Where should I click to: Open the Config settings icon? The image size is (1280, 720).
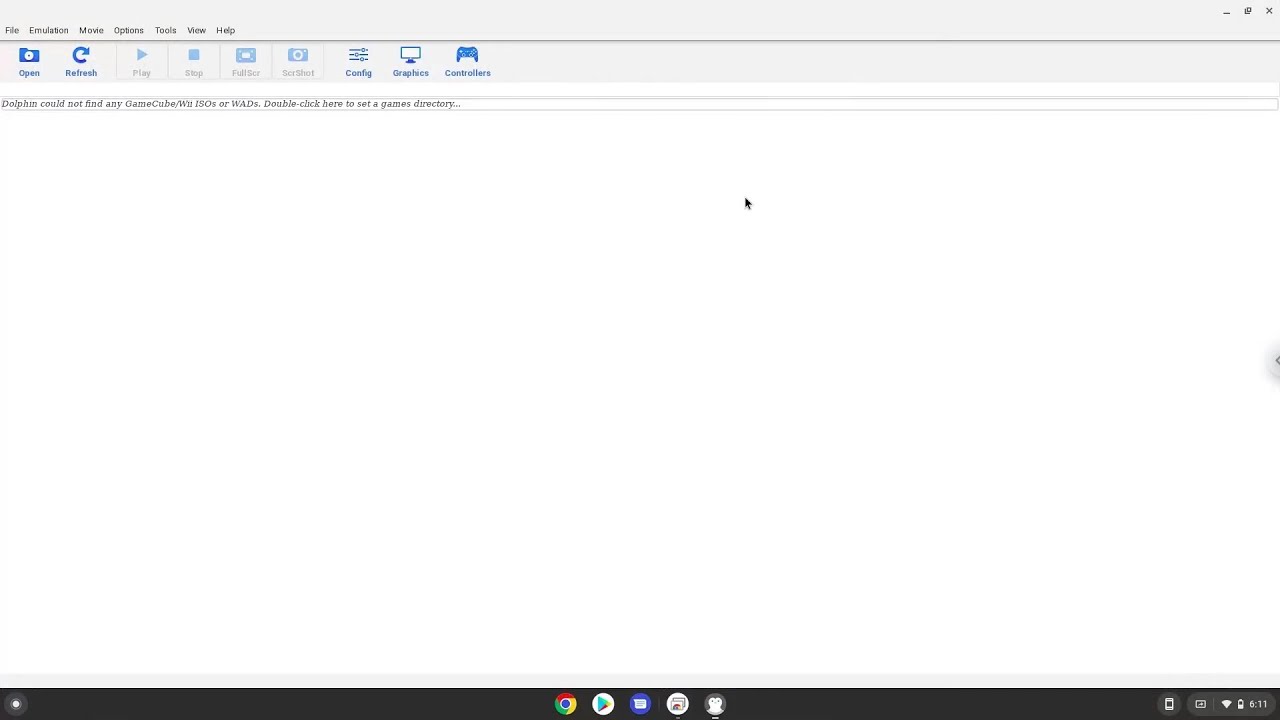tap(358, 62)
